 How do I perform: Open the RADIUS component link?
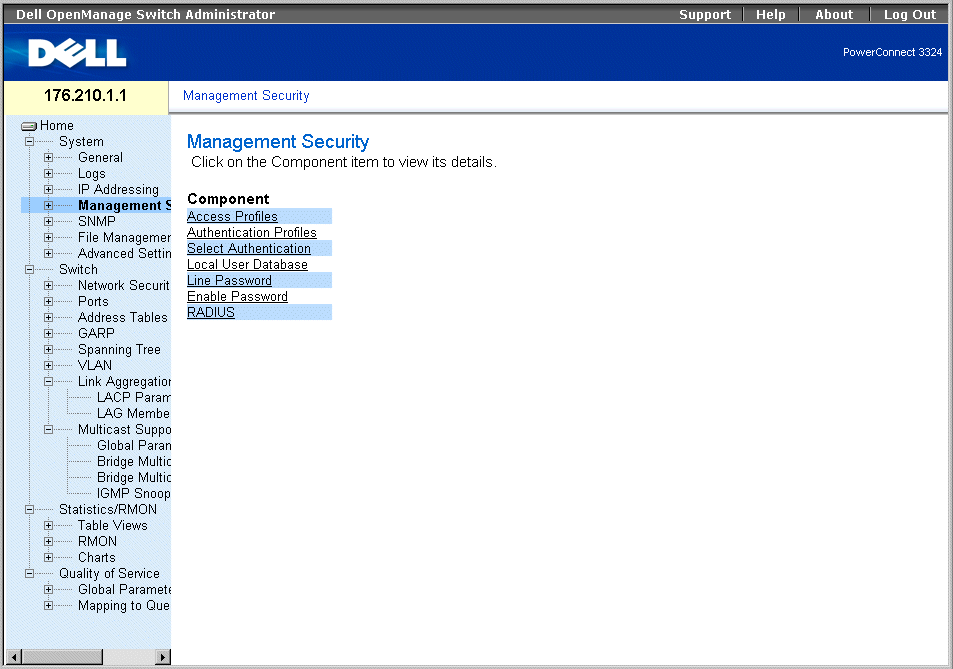(x=211, y=312)
